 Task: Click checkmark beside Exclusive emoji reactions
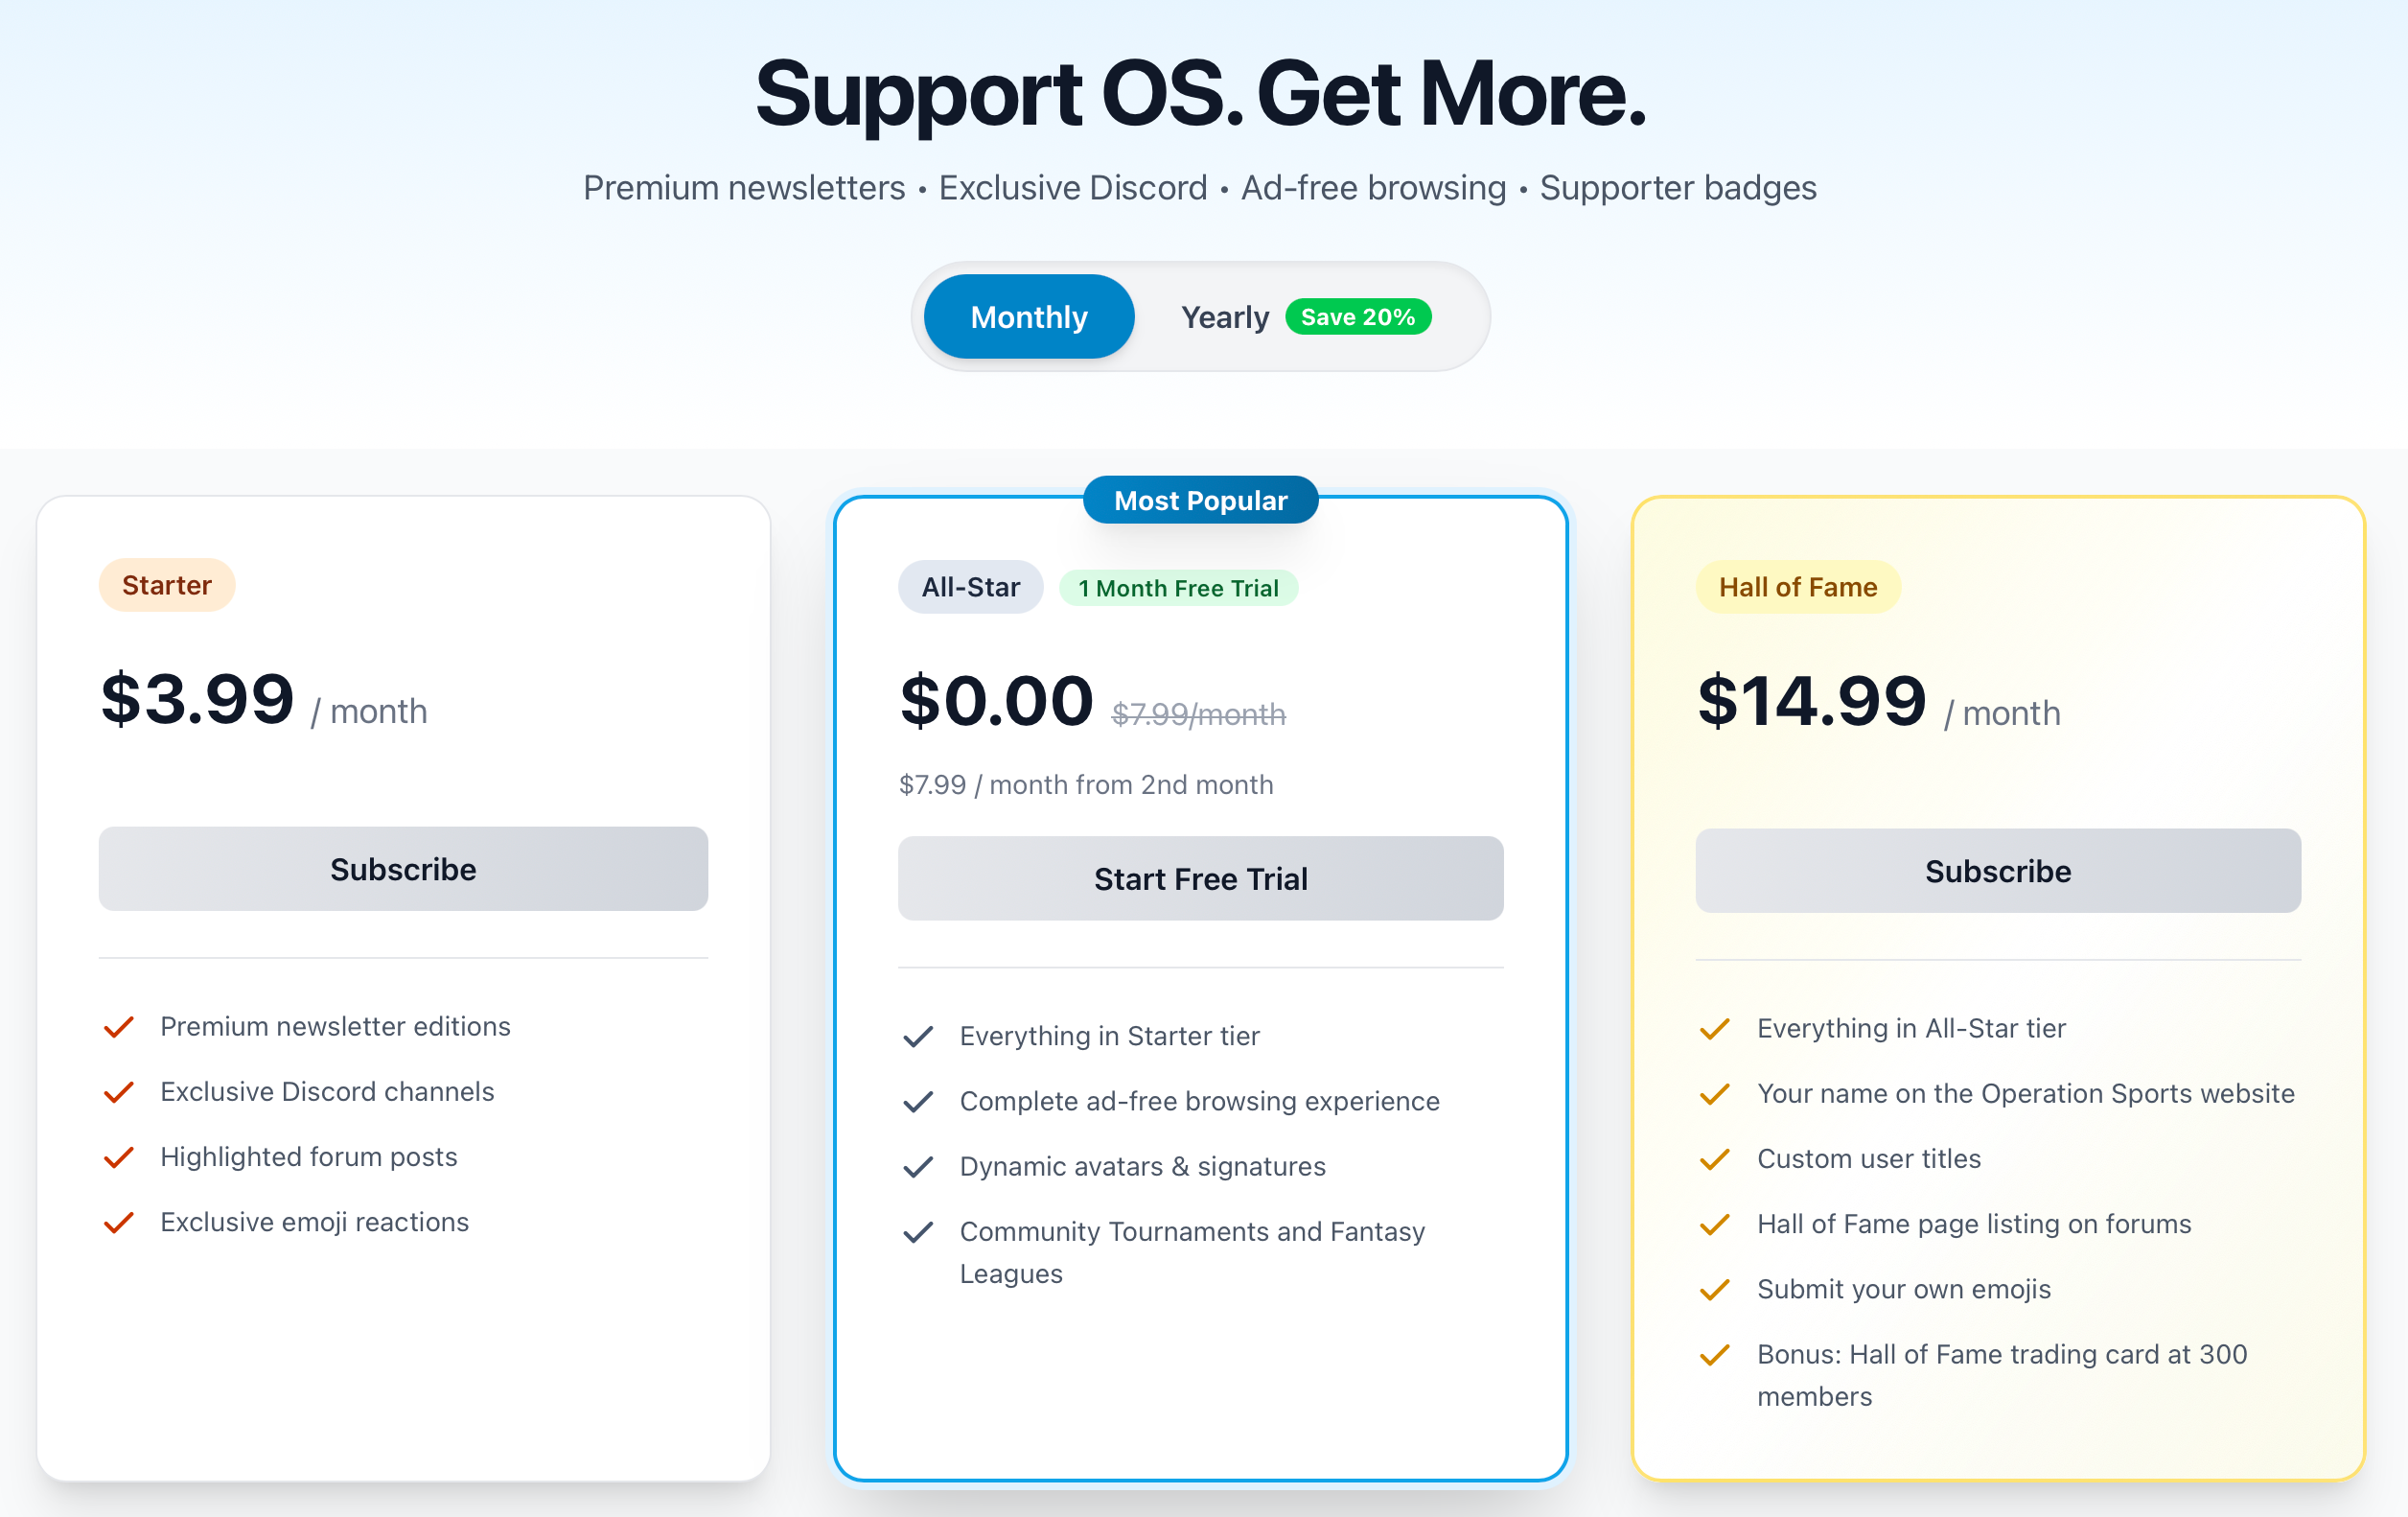coord(119,1222)
